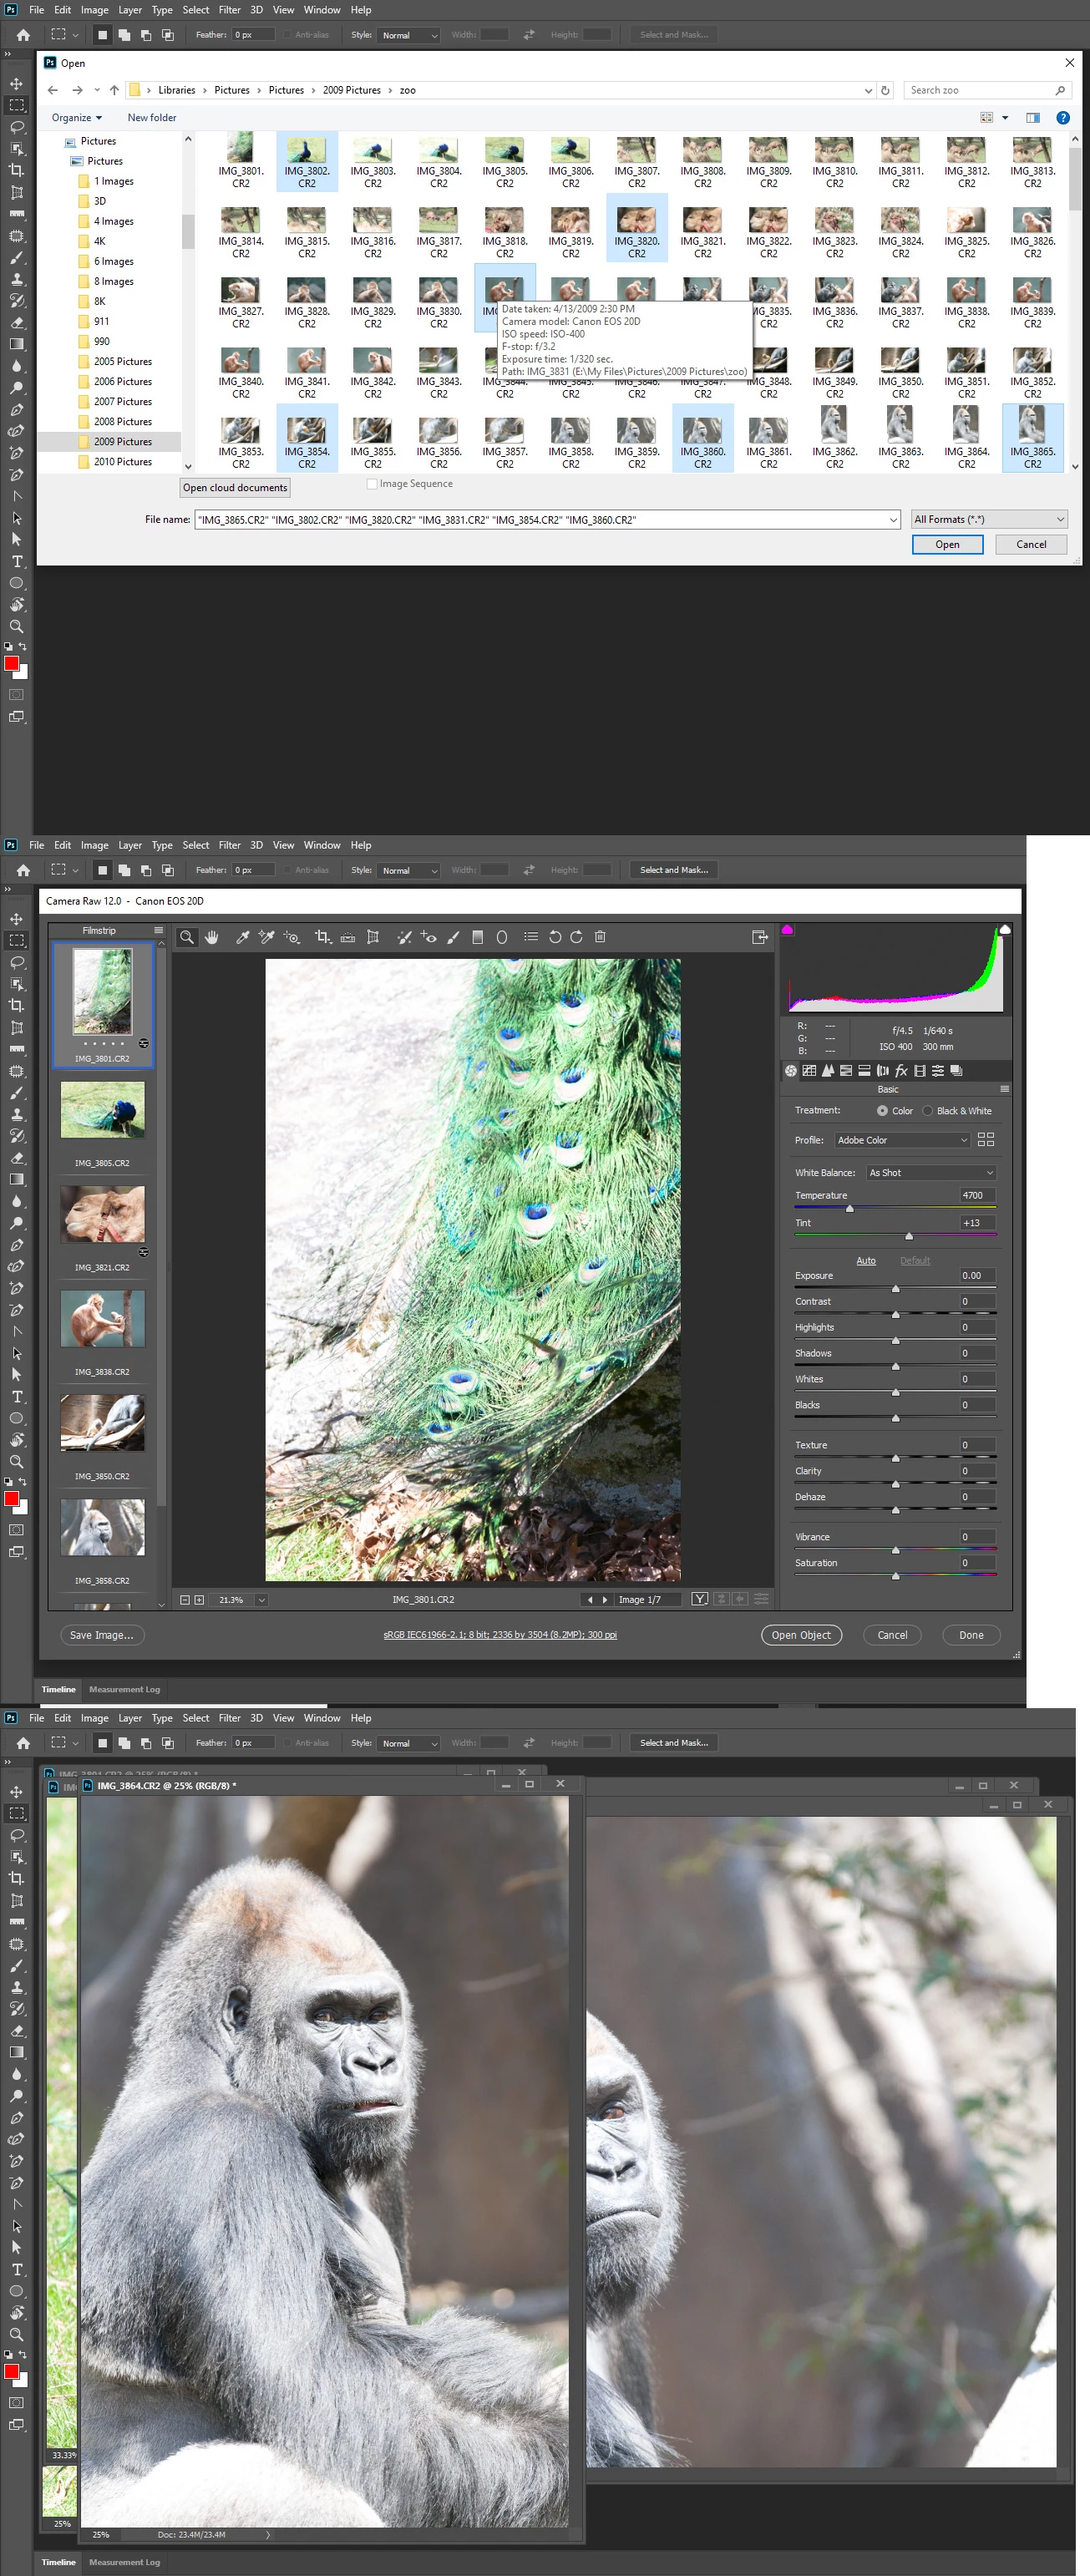Toggle the preview pane icon in Open dialog
This screenshot has width=1090, height=2576.
click(1033, 118)
